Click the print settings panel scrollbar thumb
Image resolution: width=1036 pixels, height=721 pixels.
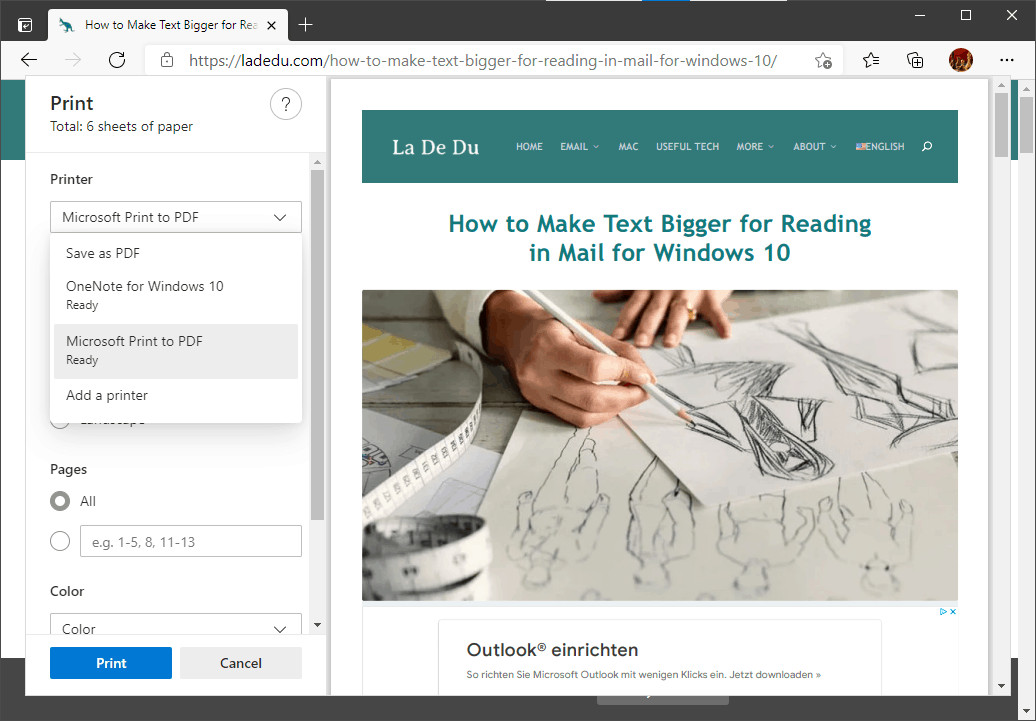pyautogui.click(x=317, y=345)
